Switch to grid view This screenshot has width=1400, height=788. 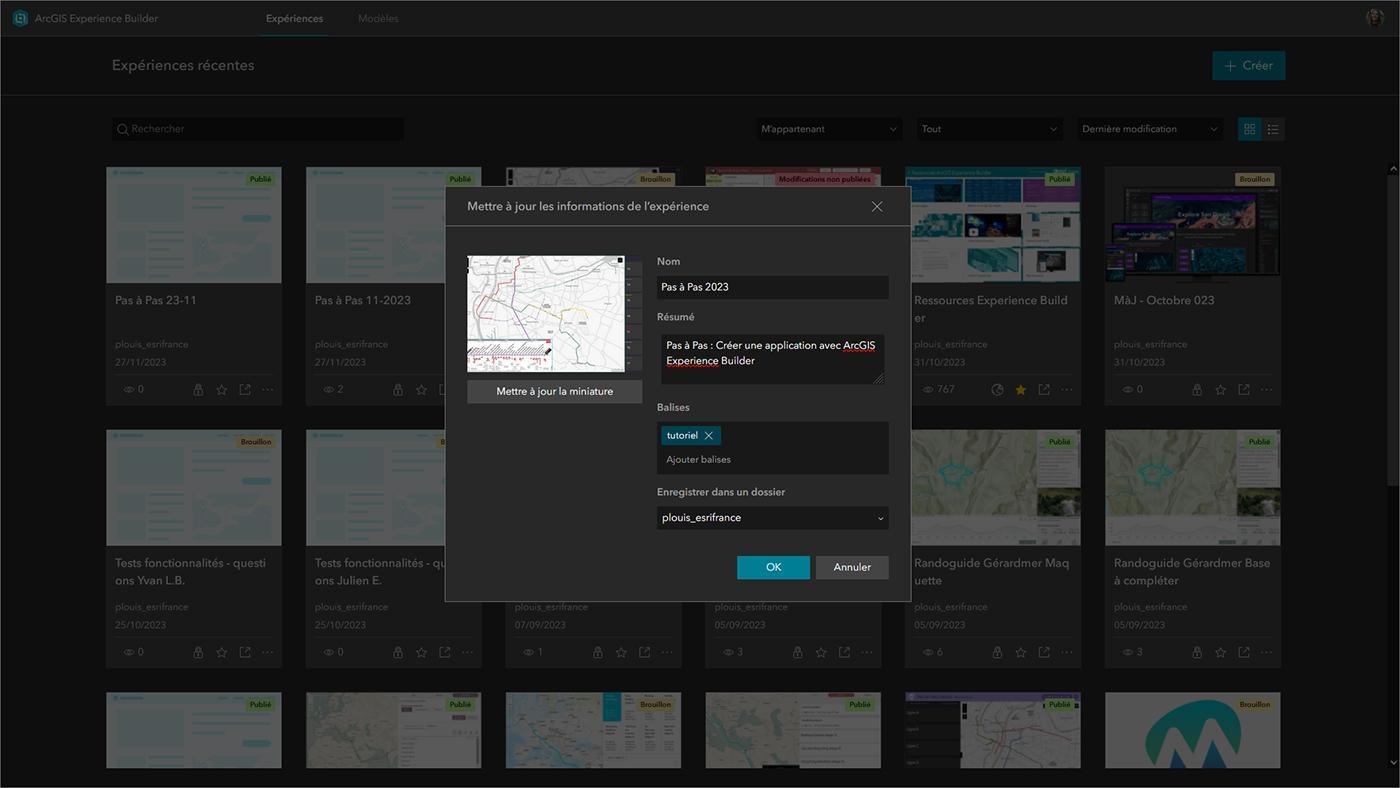pos(1249,129)
